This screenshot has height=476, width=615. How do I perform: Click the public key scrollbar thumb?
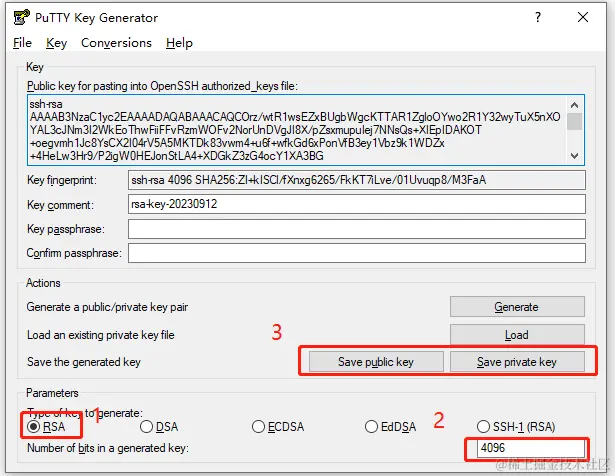pyautogui.click(x=575, y=122)
